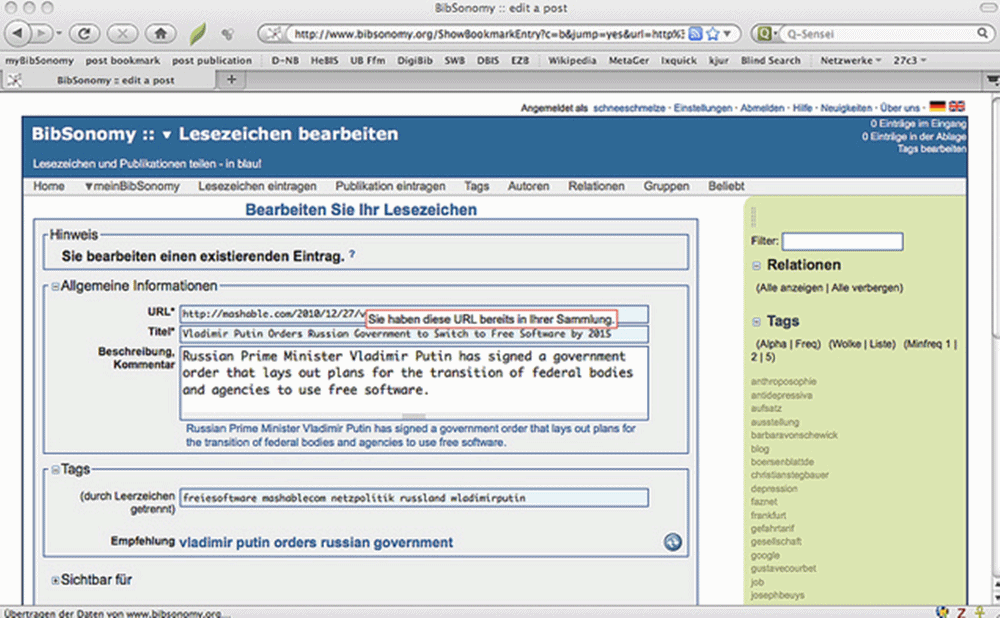Reload the page with the refresh button

pyautogui.click(x=84, y=33)
